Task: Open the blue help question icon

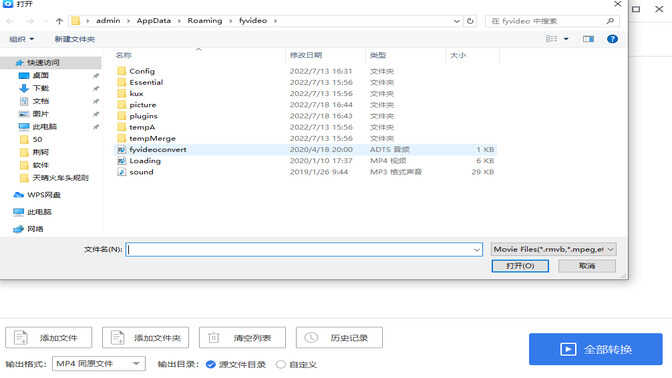Action: [x=612, y=39]
